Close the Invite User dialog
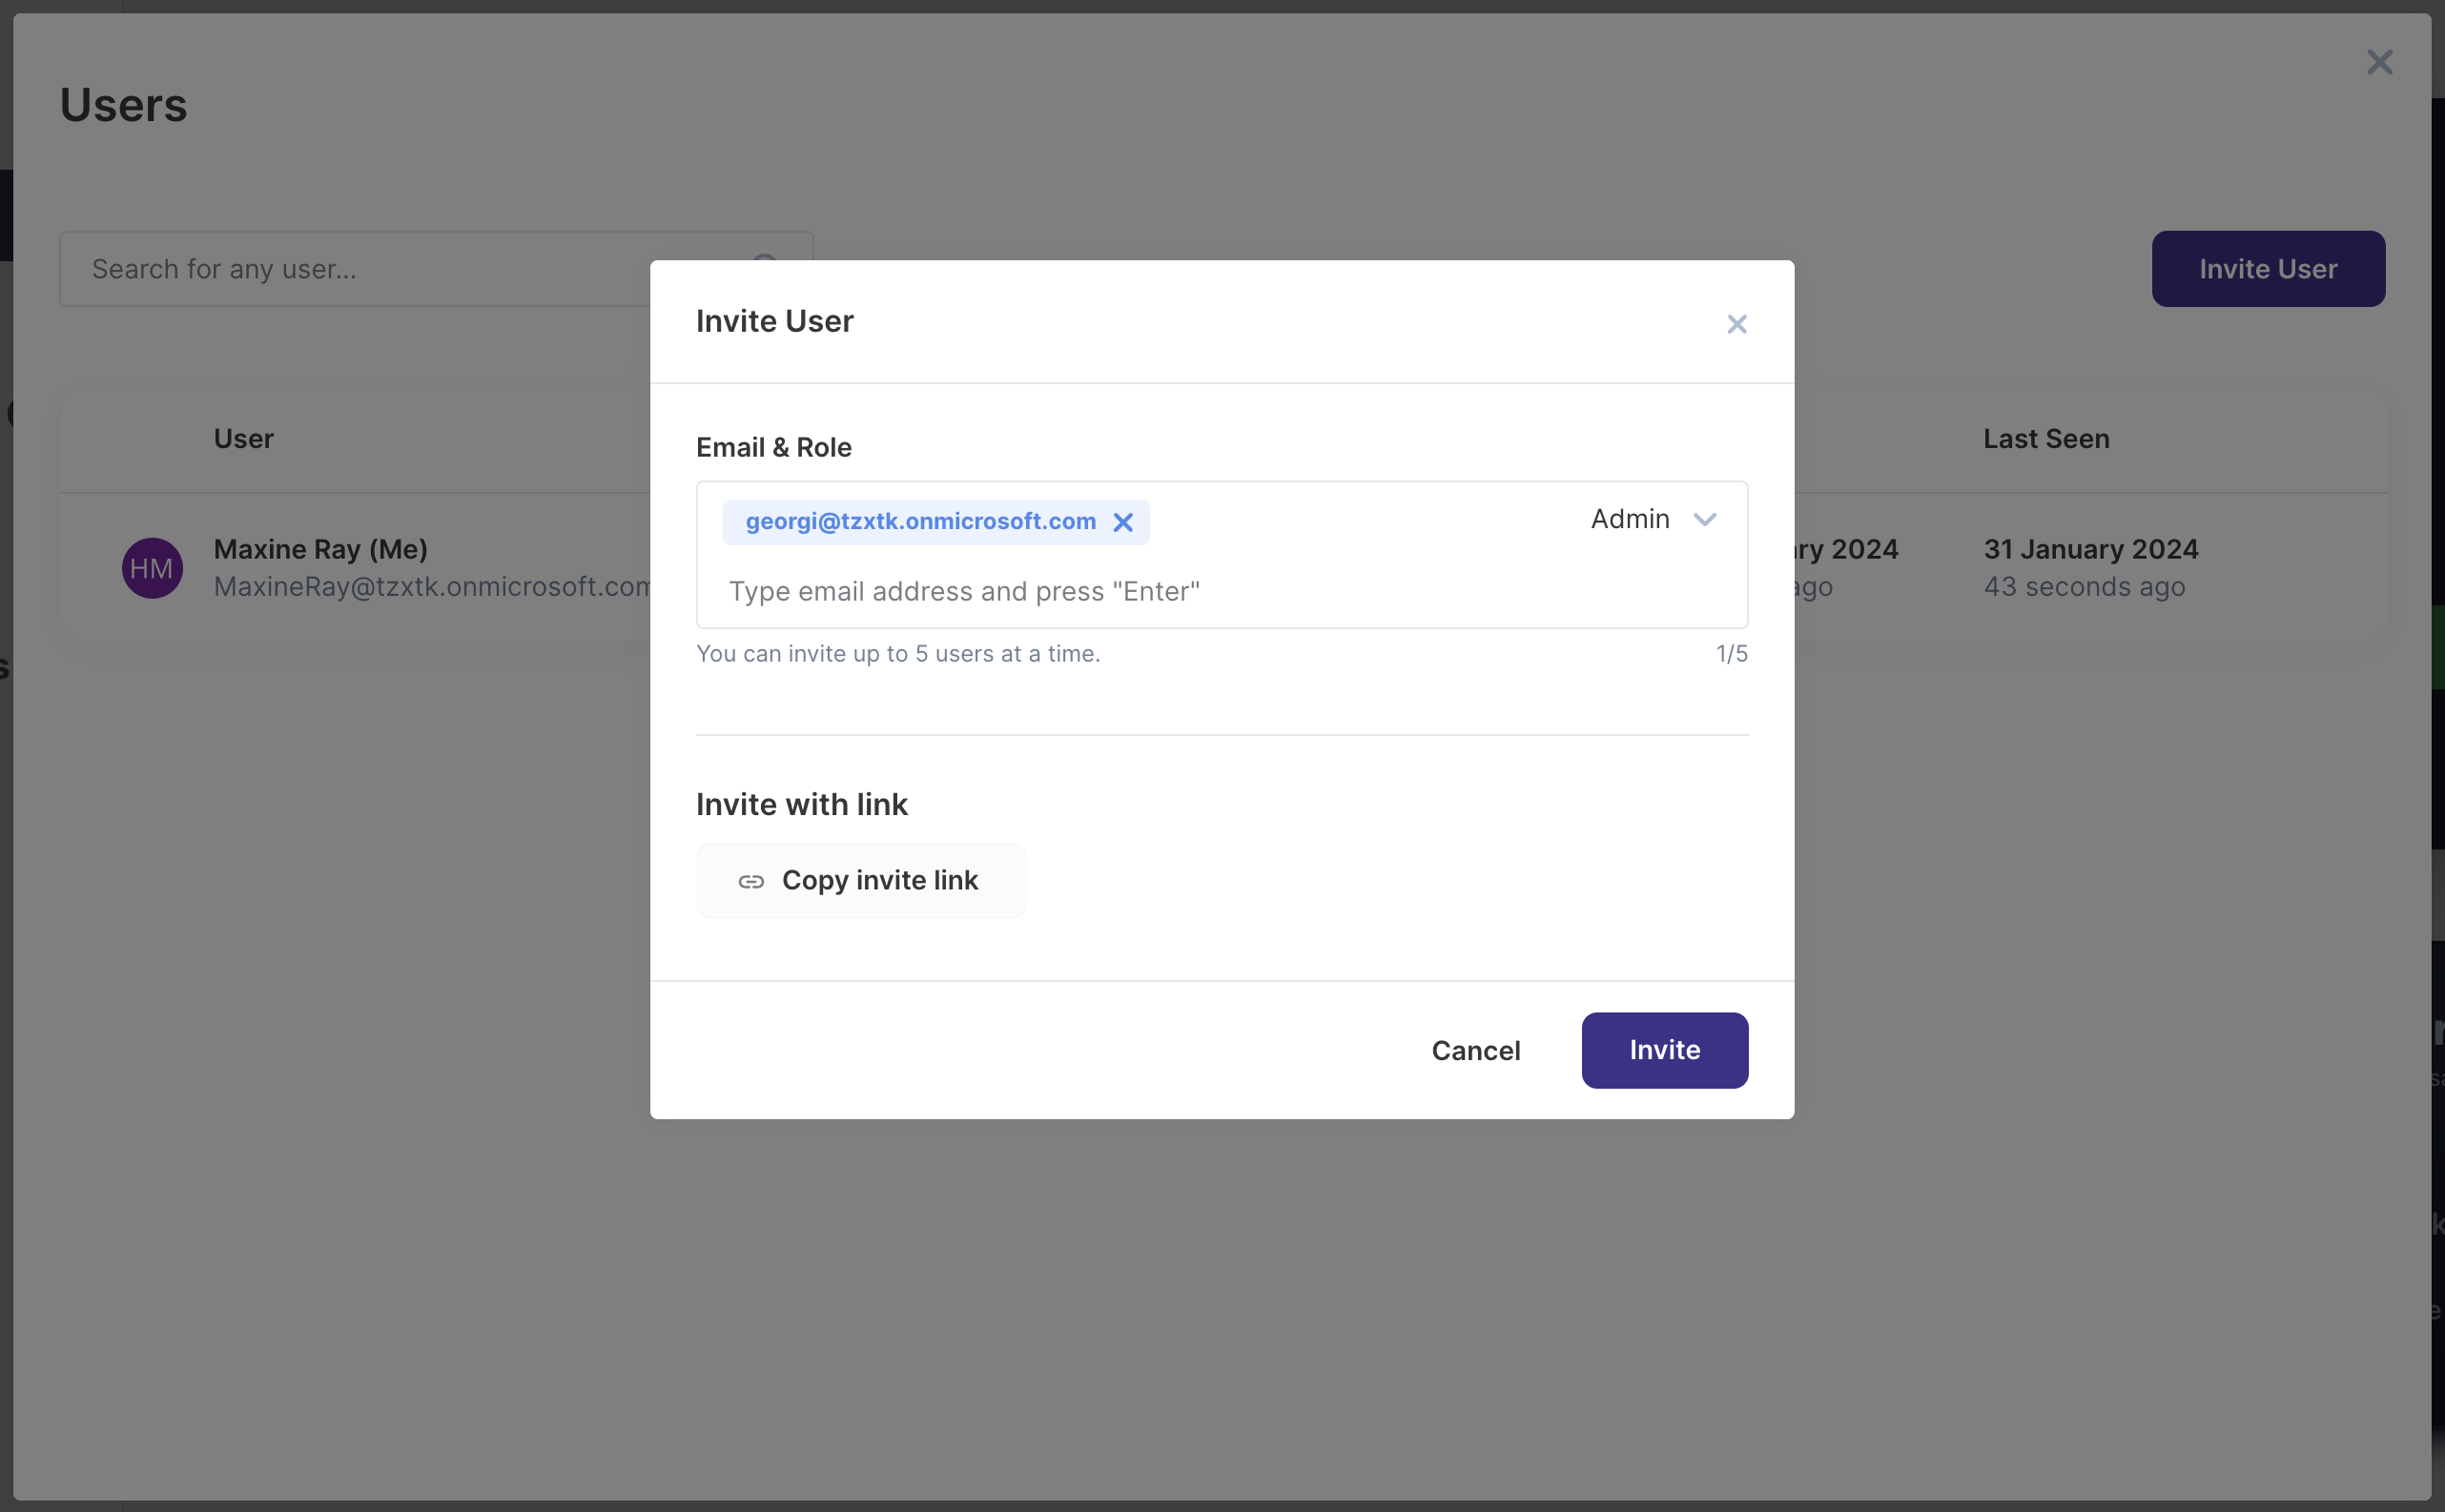The height and width of the screenshot is (1512, 2445). tap(1737, 324)
